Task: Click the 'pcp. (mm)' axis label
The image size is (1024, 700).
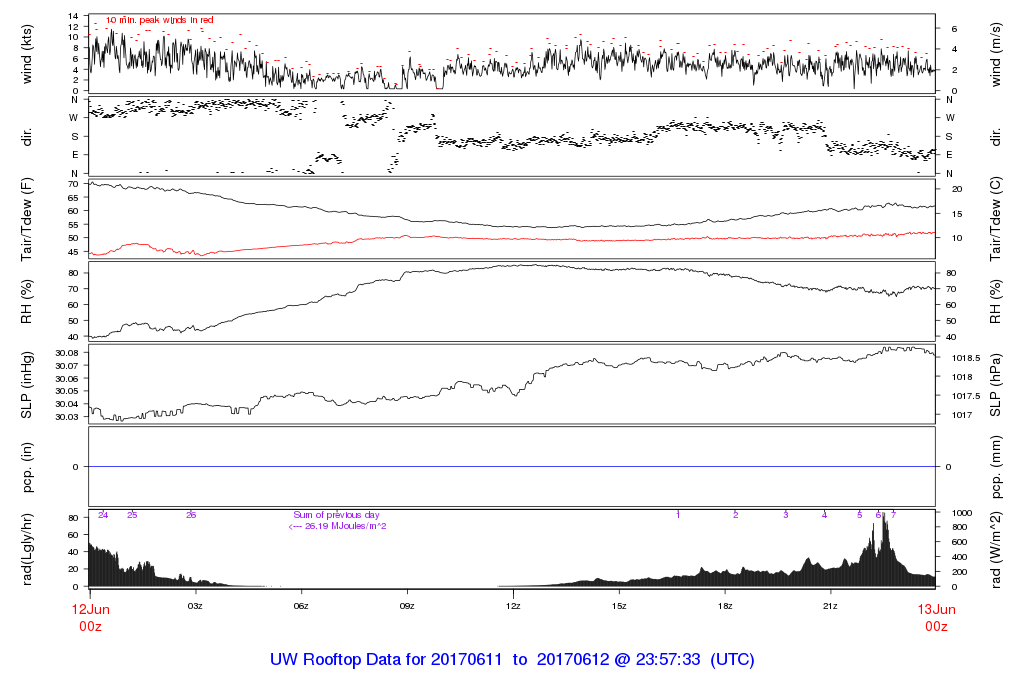Action: pos(995,467)
